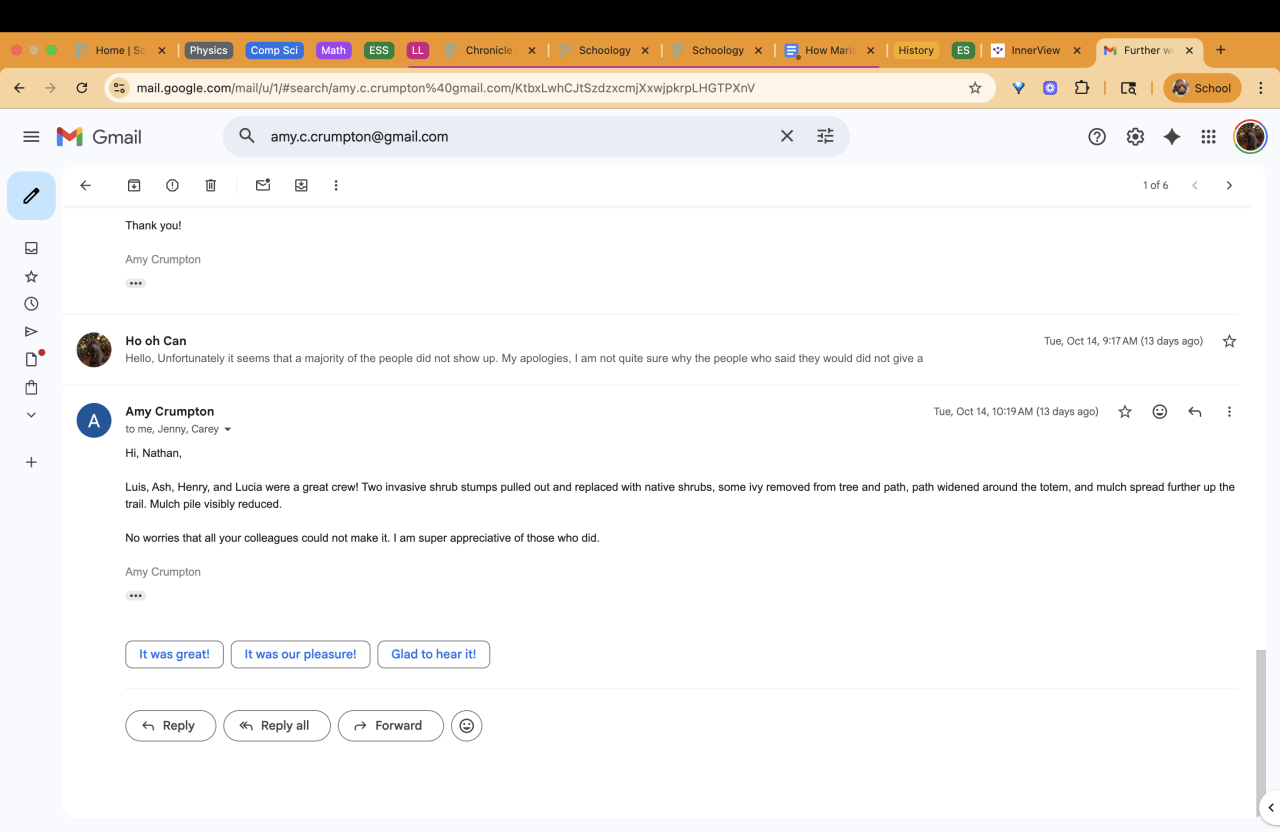Viewport: 1280px width, 832px height.
Task: Click the purple round extension icon
Action: [x=1050, y=88]
